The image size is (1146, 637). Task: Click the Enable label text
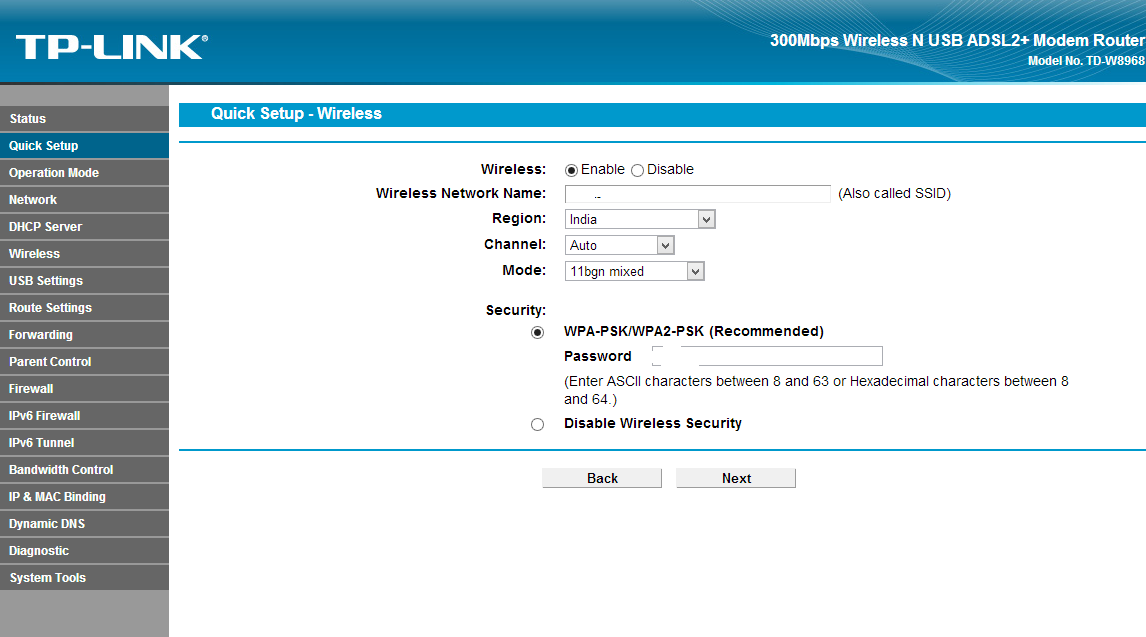[602, 169]
